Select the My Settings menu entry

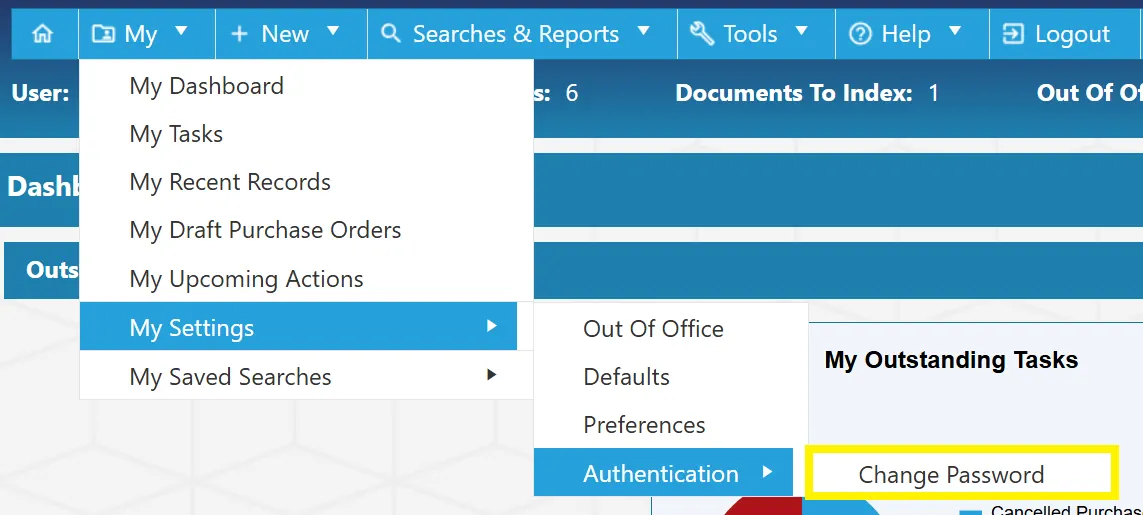pos(298,327)
